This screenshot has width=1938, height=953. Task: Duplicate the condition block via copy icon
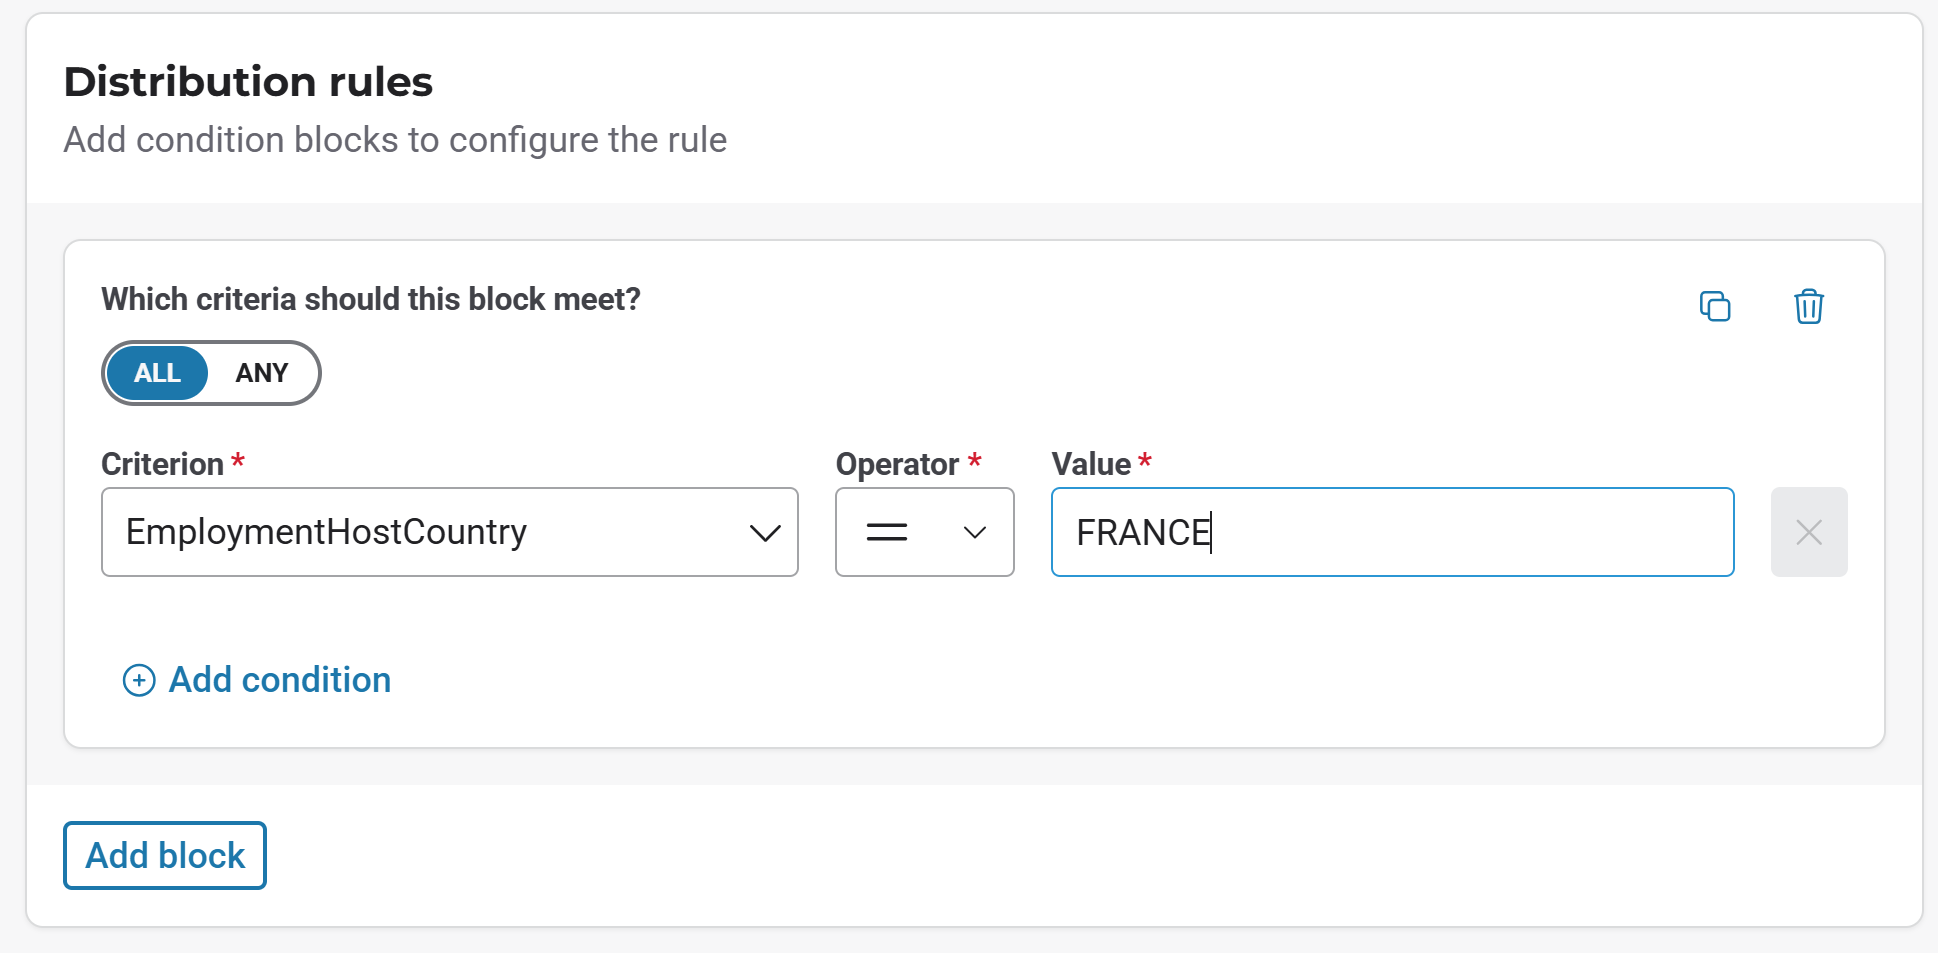tap(1715, 306)
